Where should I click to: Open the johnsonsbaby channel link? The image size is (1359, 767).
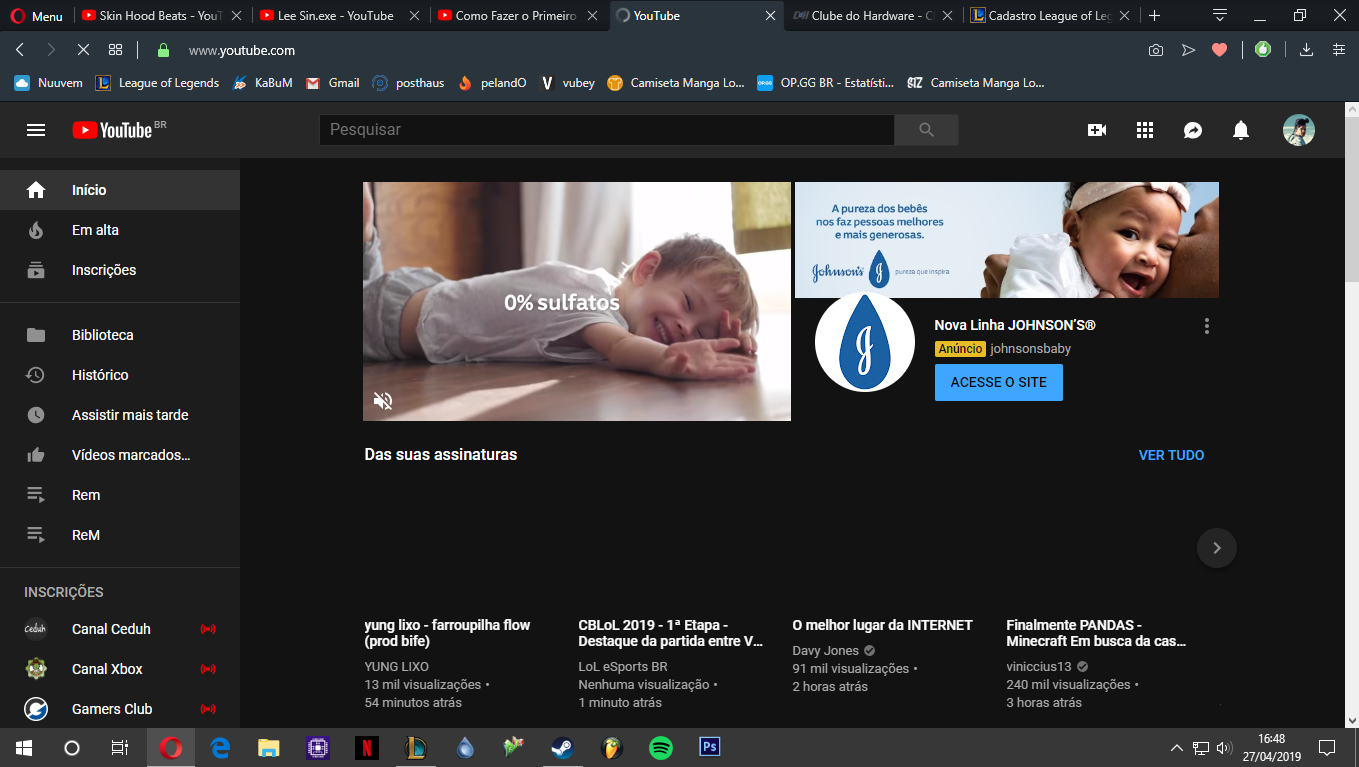click(1030, 349)
